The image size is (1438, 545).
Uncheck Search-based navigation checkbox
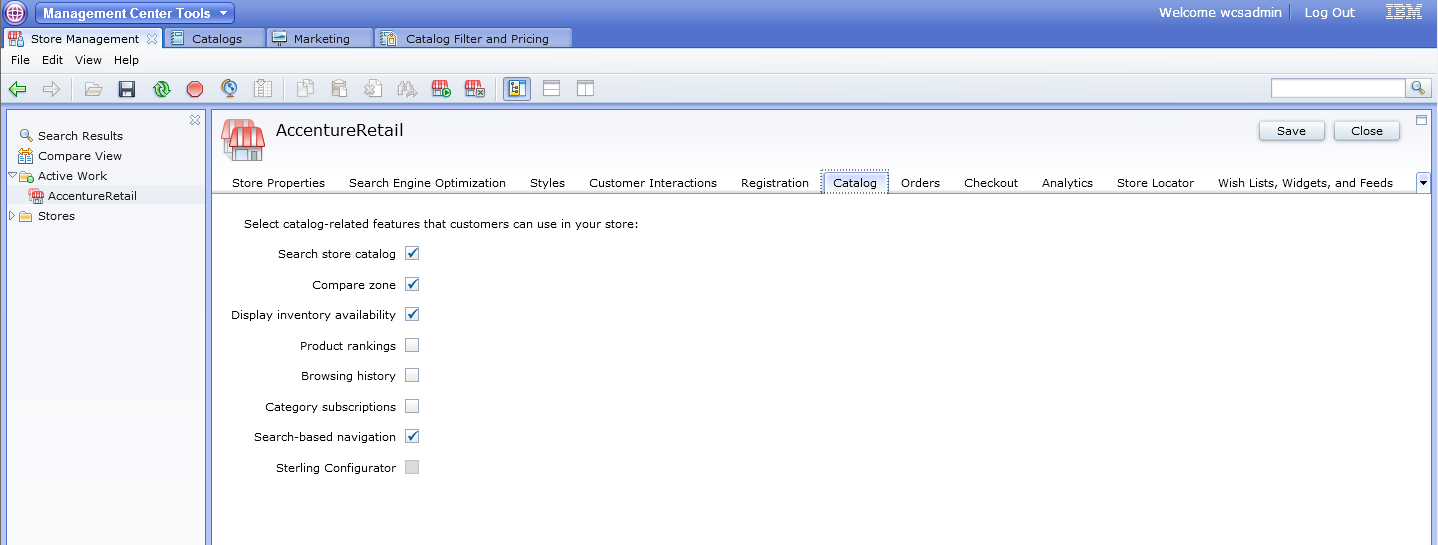pyautogui.click(x=412, y=436)
